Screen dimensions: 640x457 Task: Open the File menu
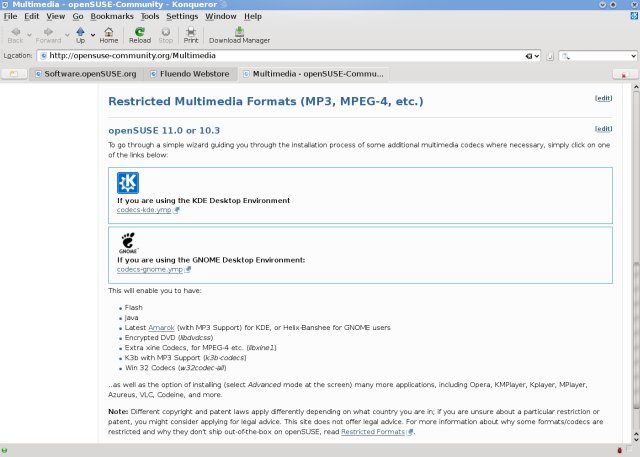point(10,16)
